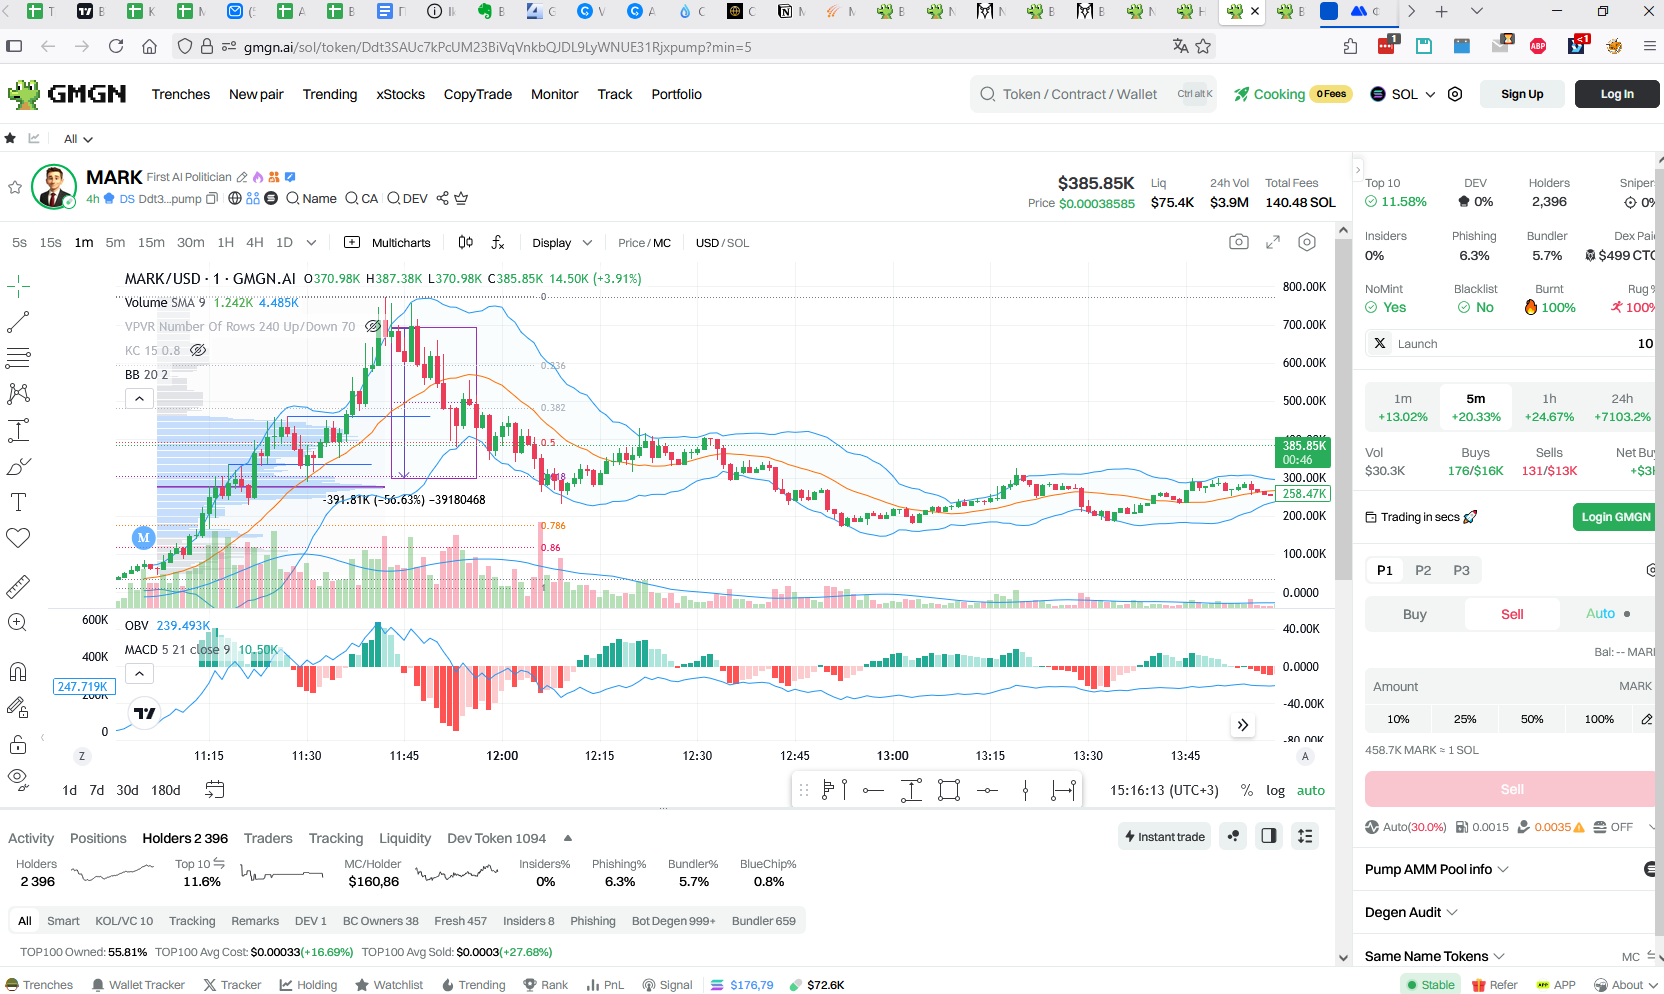
Task: Hide all drawings with eye tool
Action: 18,778
